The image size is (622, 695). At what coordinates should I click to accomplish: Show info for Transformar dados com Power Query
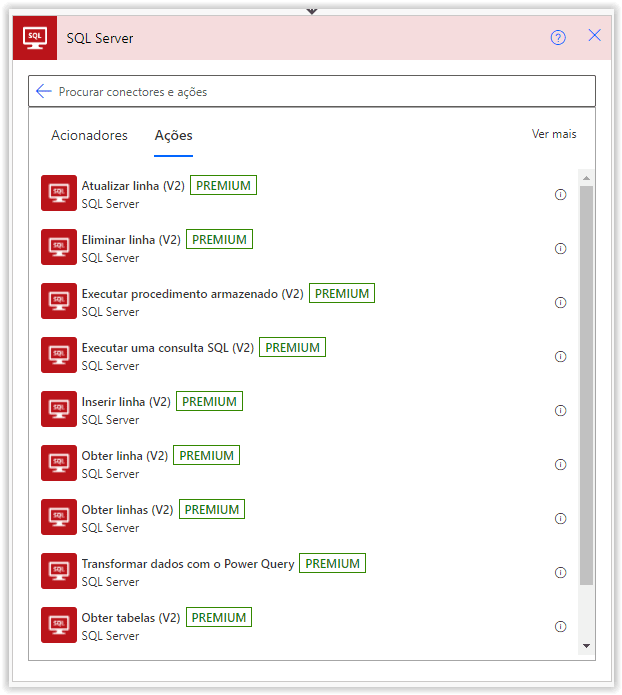click(x=560, y=573)
